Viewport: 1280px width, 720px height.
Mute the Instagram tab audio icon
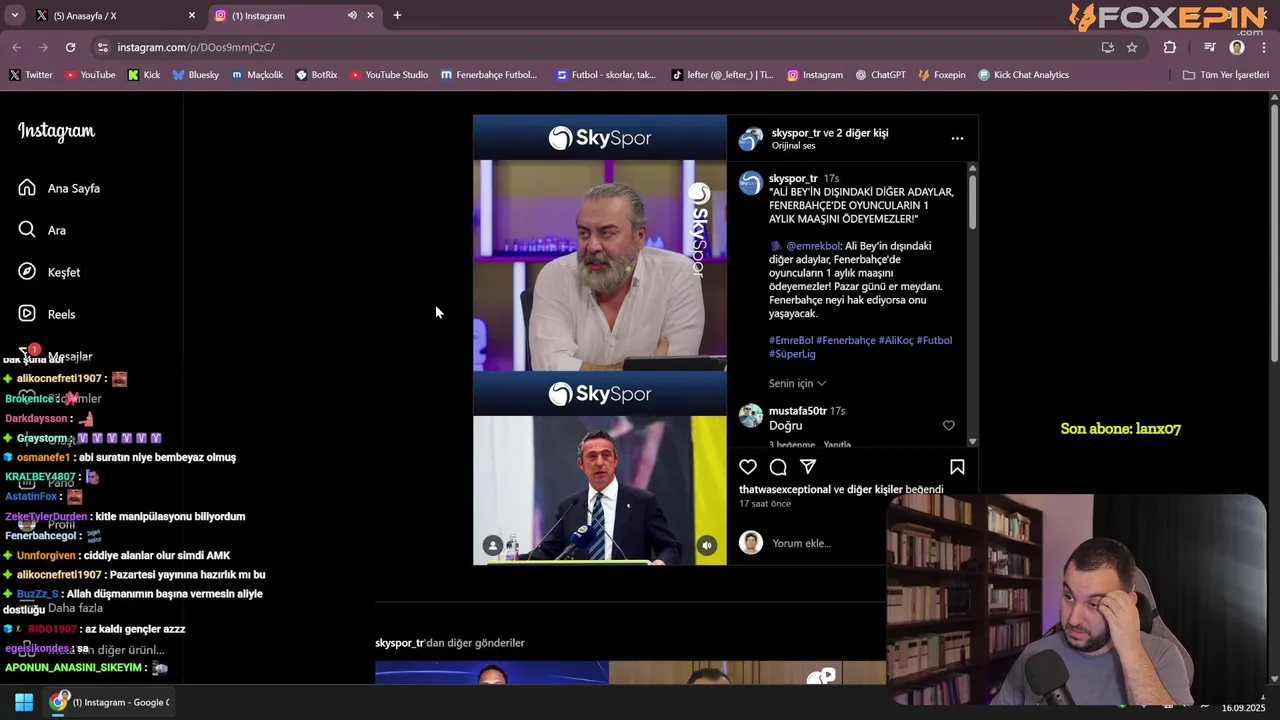[x=352, y=15]
